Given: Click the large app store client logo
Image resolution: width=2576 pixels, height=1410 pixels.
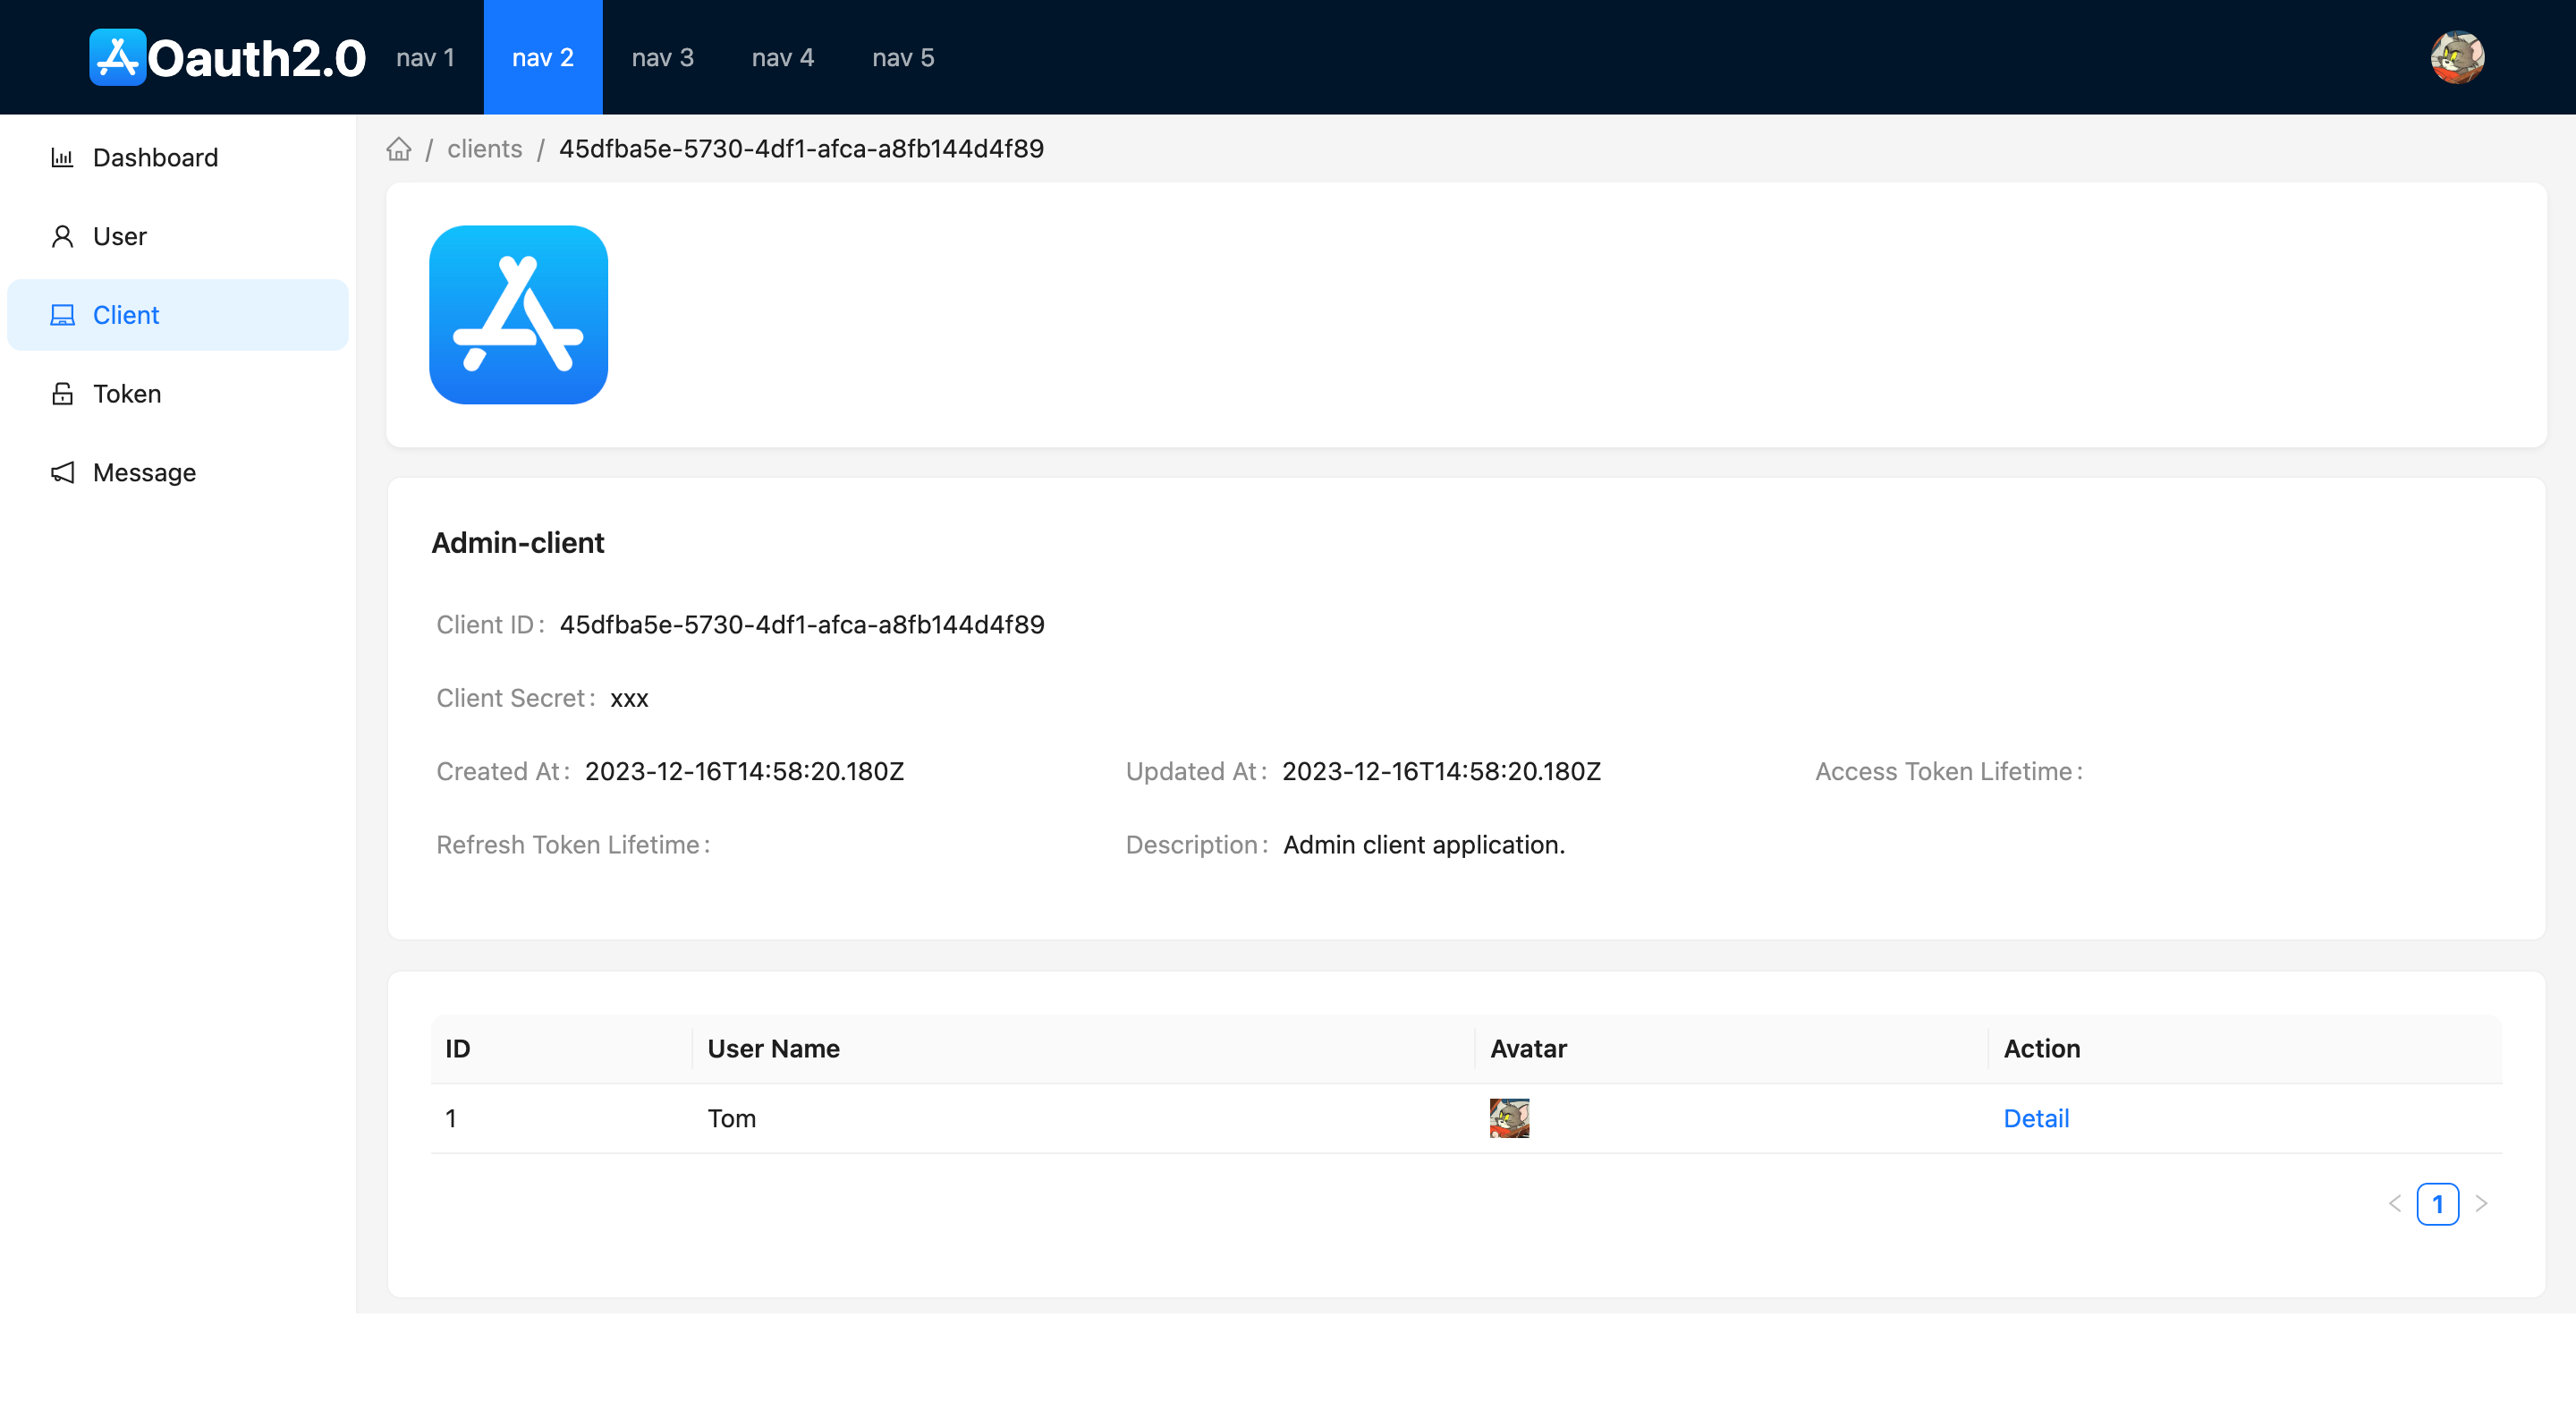Looking at the screenshot, I should (518, 315).
